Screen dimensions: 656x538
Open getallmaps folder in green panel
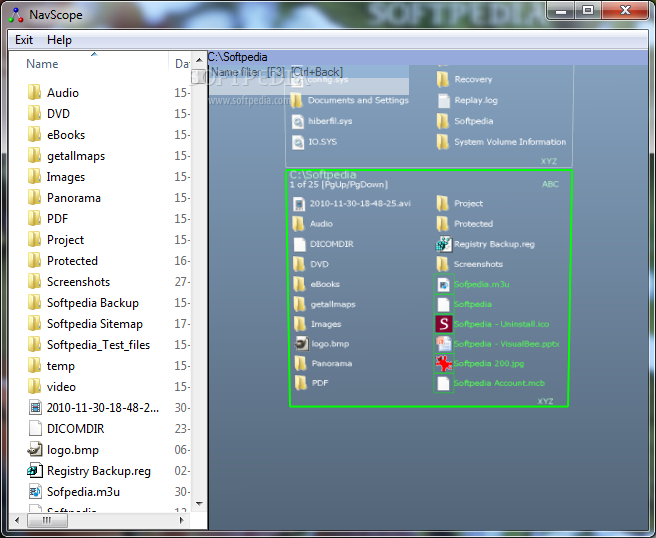pyautogui.click(x=324, y=304)
